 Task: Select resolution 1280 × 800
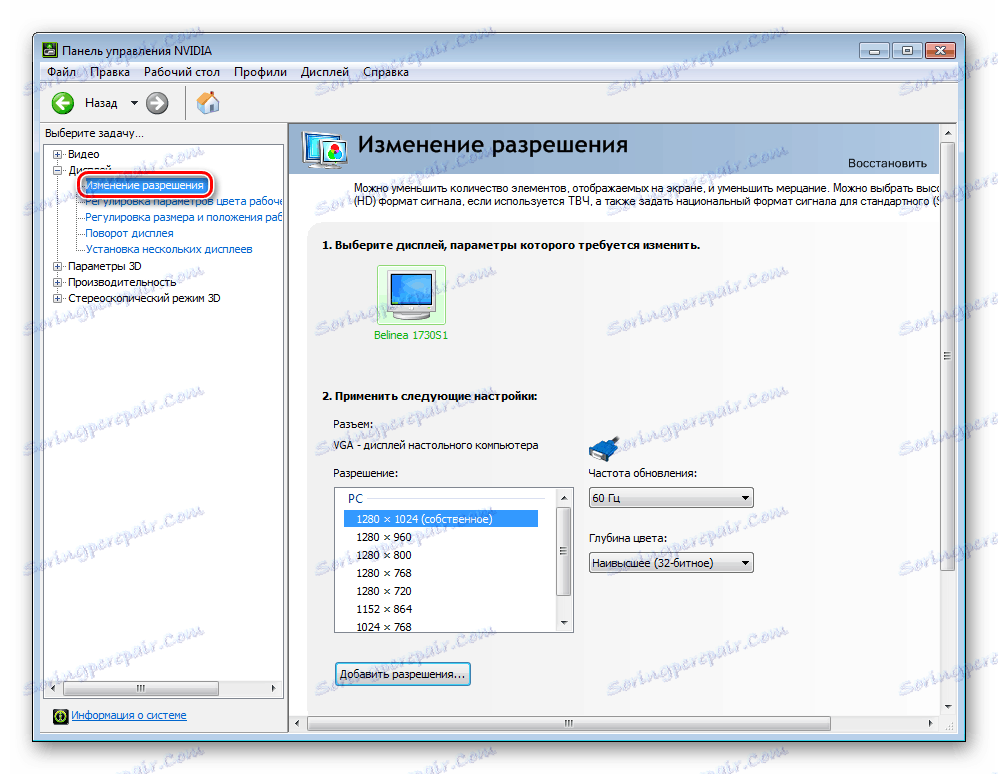tap(384, 555)
